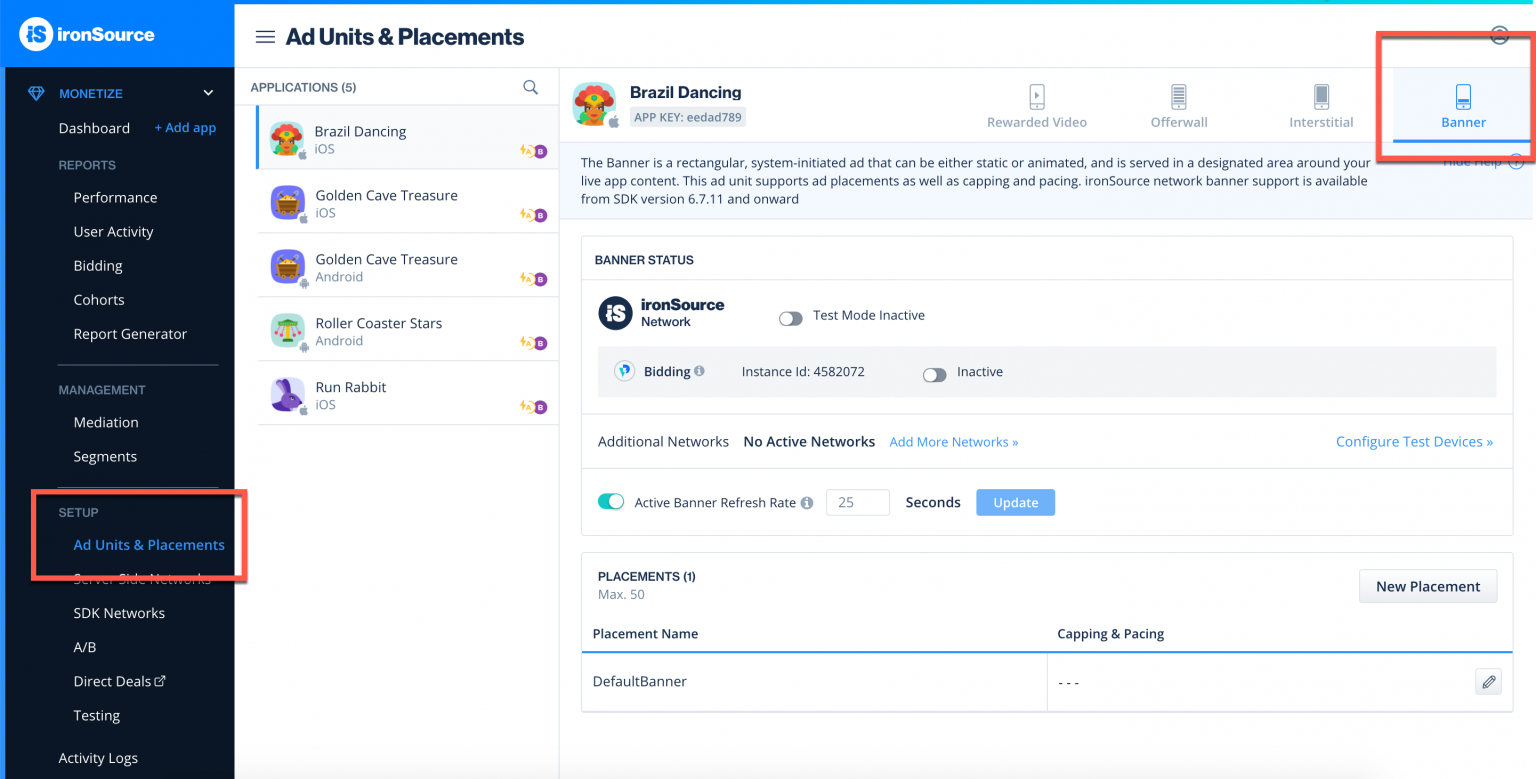Open the hamburger menu beside the page title
Viewport: 1536px width, 779px height.
click(x=265, y=37)
